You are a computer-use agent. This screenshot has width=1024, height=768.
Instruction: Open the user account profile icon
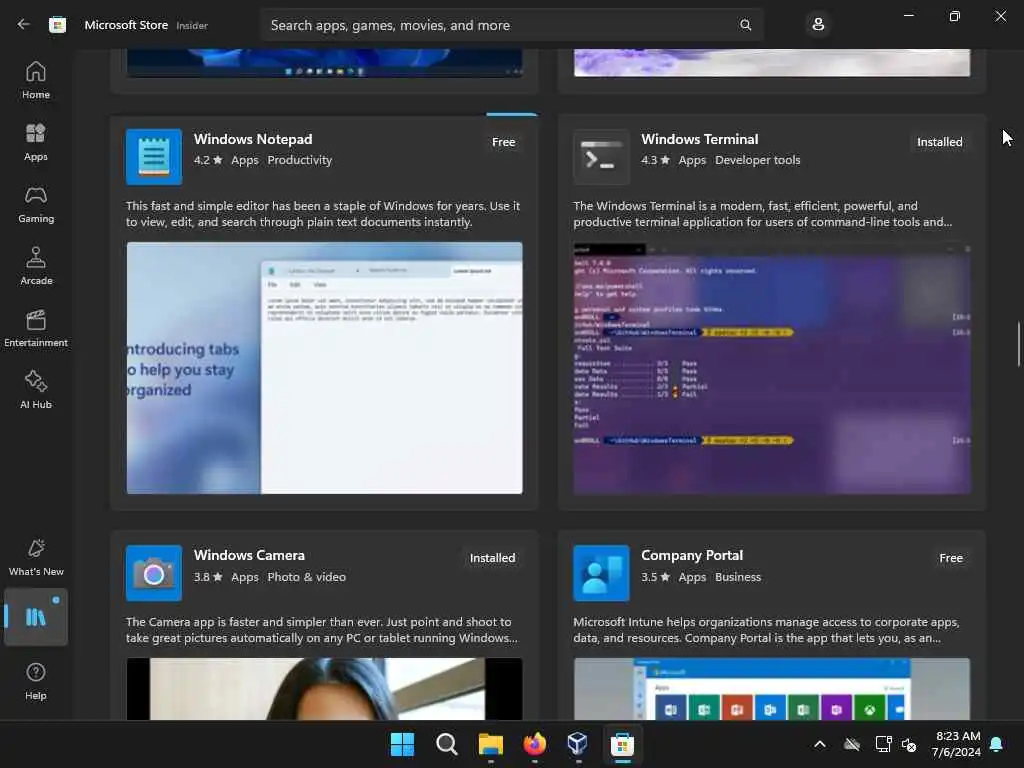[818, 25]
